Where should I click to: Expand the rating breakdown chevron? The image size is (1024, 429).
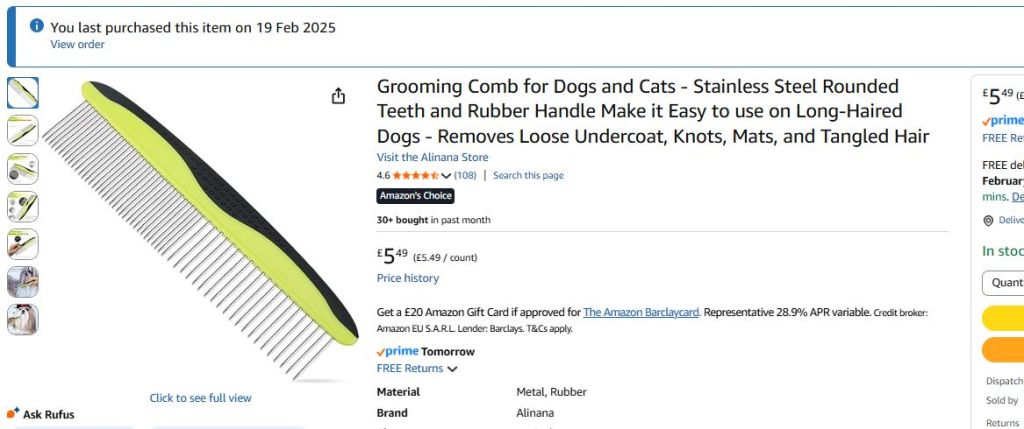[446, 176]
